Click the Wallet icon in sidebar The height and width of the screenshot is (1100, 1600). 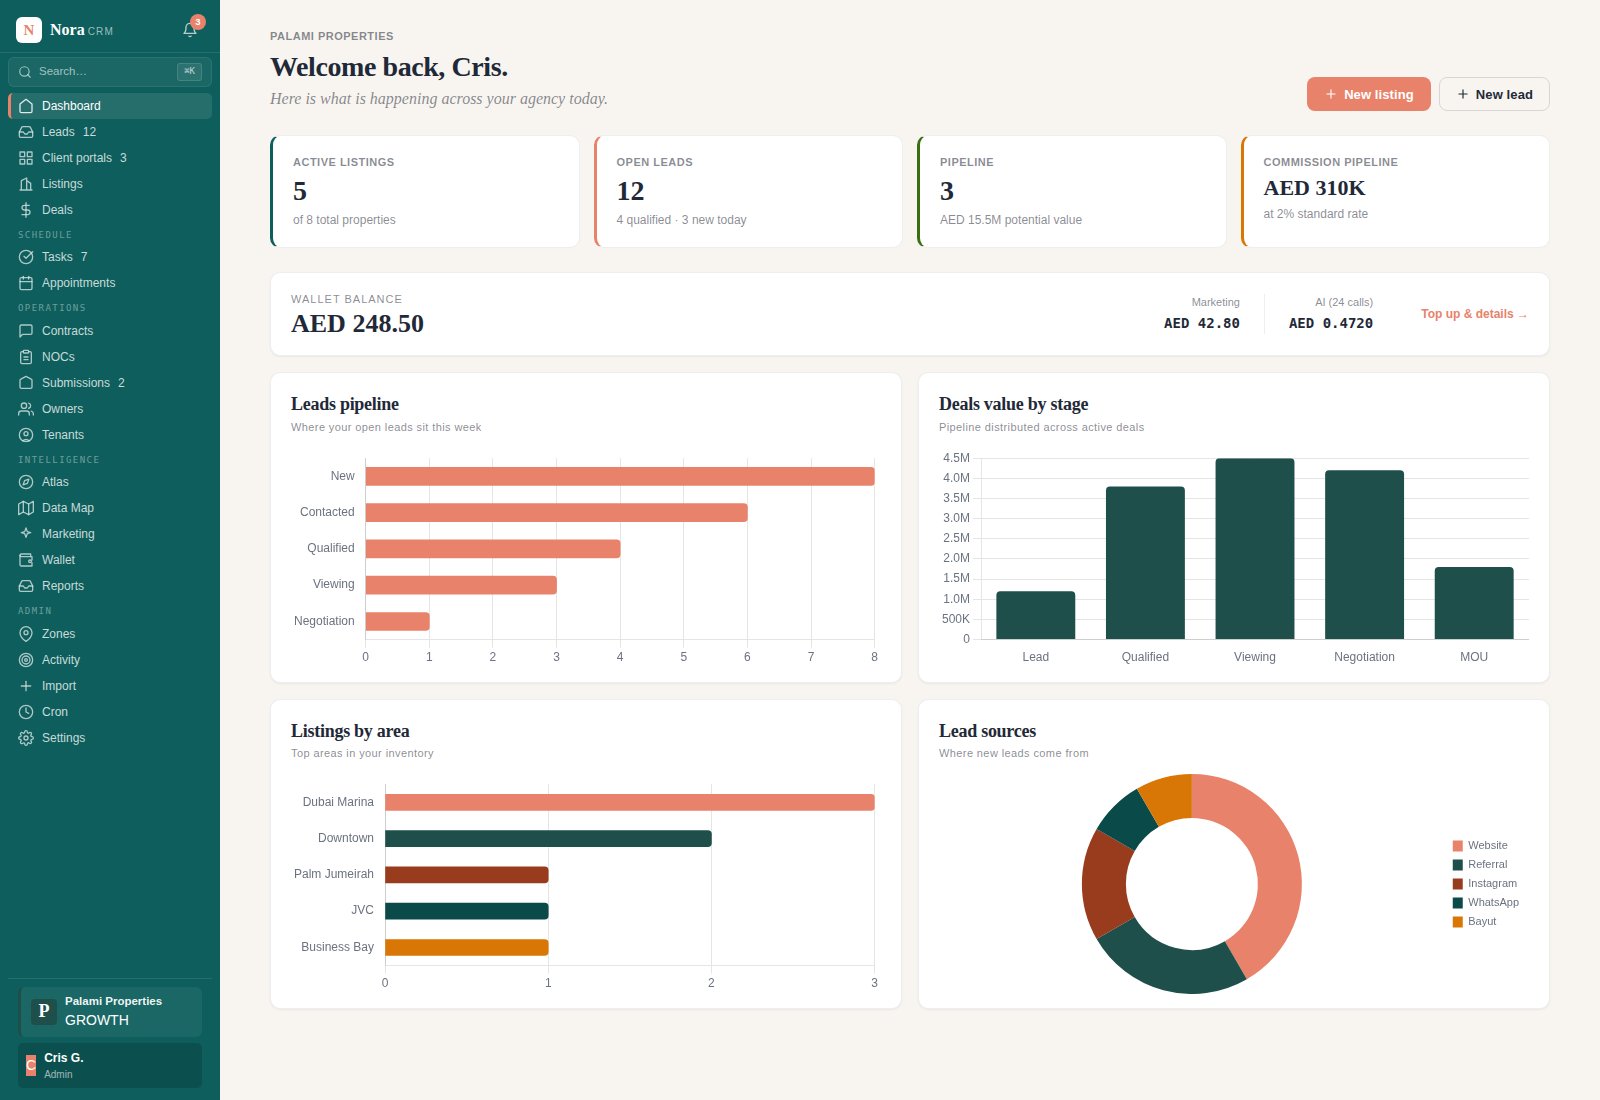(26, 560)
